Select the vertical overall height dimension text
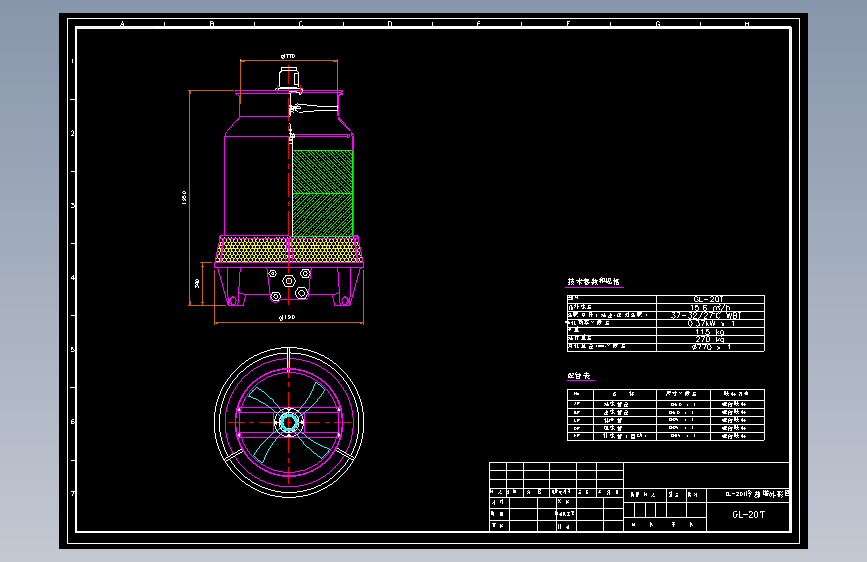The height and width of the screenshot is (562, 867). 184,197
